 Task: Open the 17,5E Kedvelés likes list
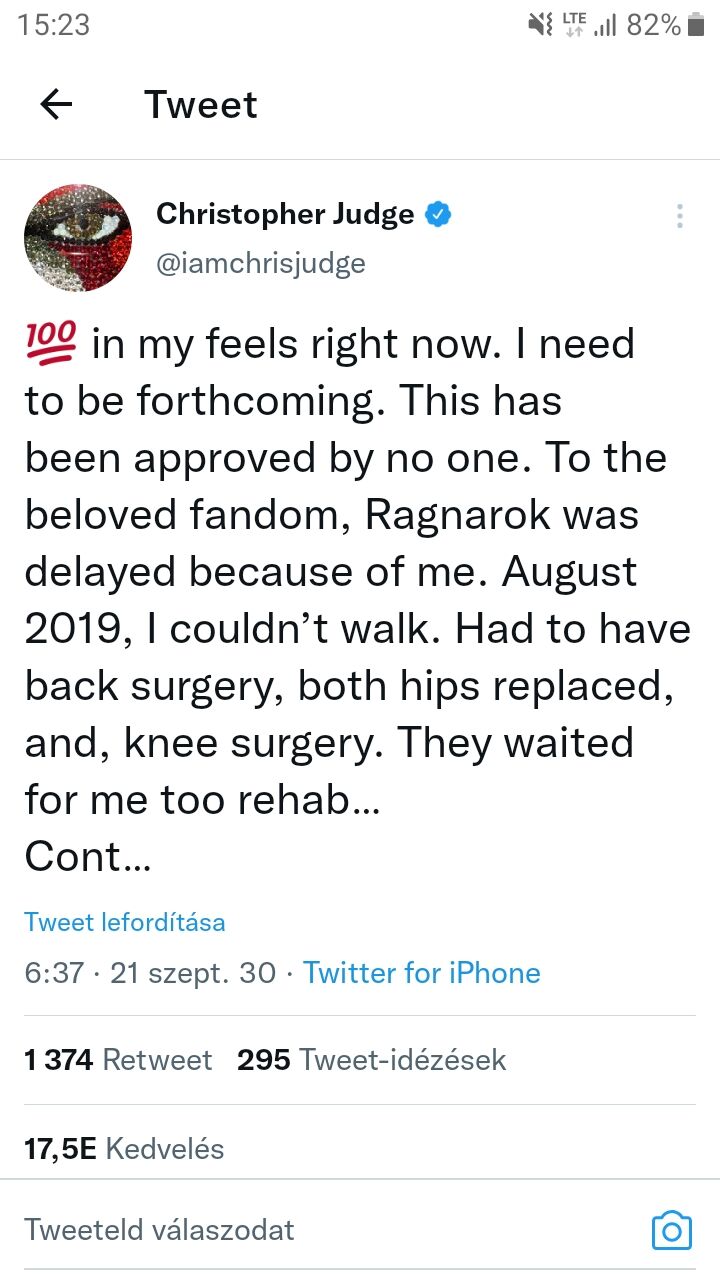pyautogui.click(x=124, y=1149)
